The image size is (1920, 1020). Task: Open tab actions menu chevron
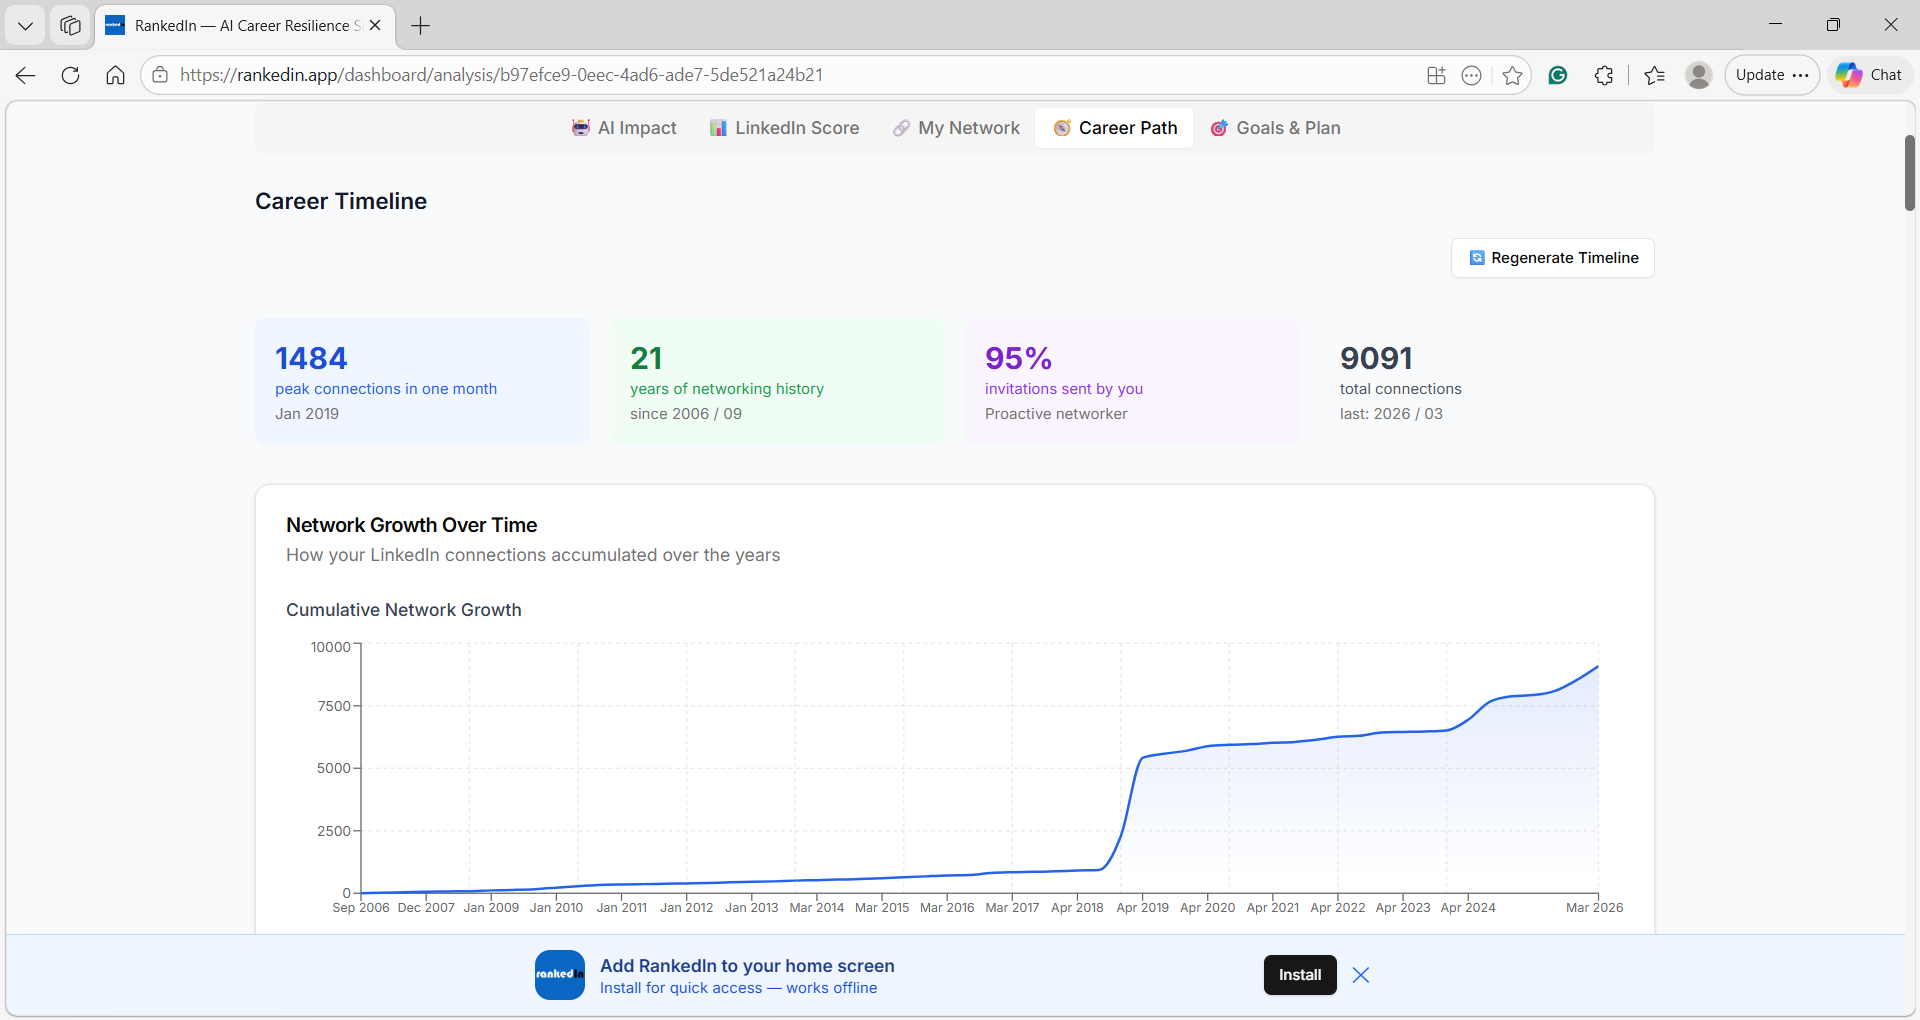pyautogui.click(x=25, y=26)
